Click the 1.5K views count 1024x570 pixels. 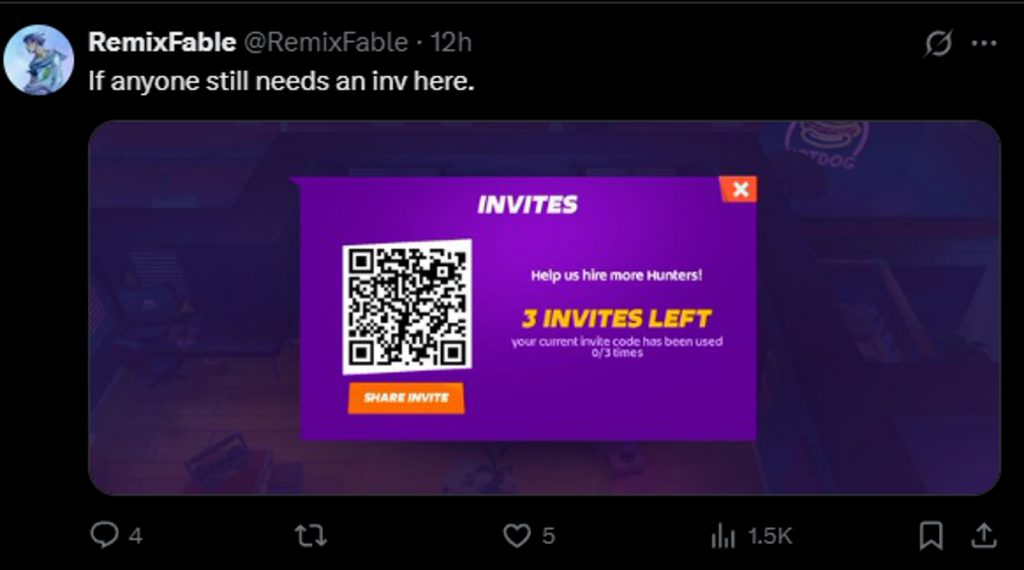click(770, 536)
